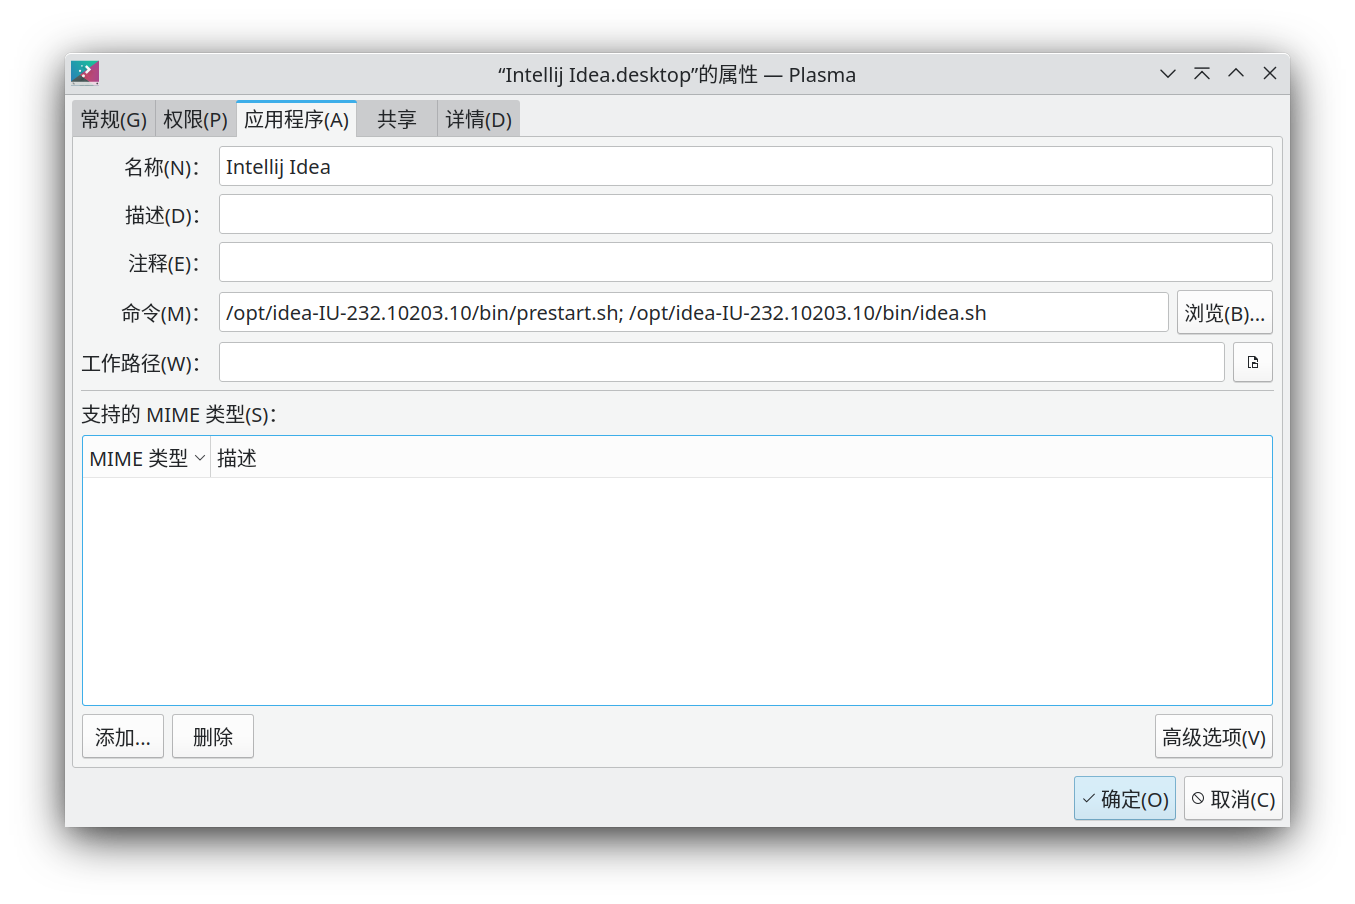Click the 描述 column header in MIME list
This screenshot has width=1355, height=904.
pyautogui.click(x=237, y=458)
